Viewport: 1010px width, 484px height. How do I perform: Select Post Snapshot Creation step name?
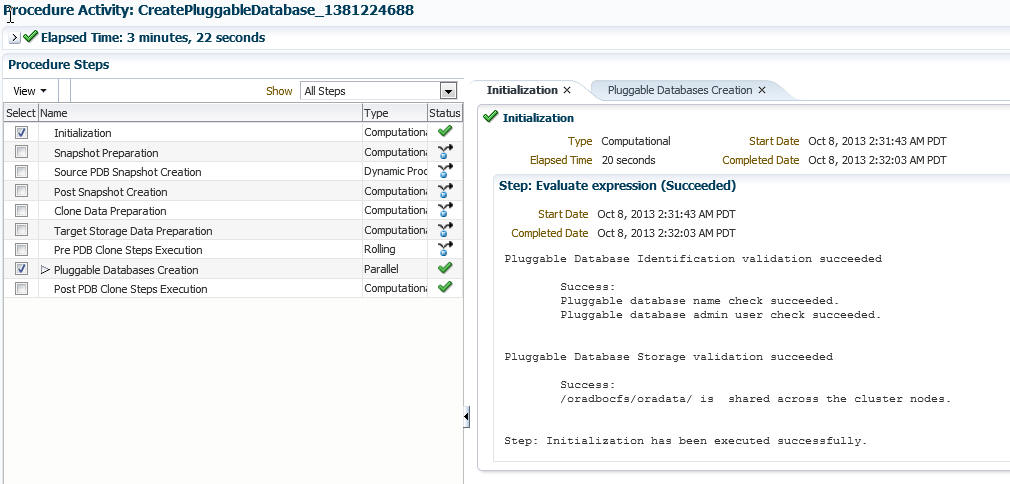(x=110, y=192)
